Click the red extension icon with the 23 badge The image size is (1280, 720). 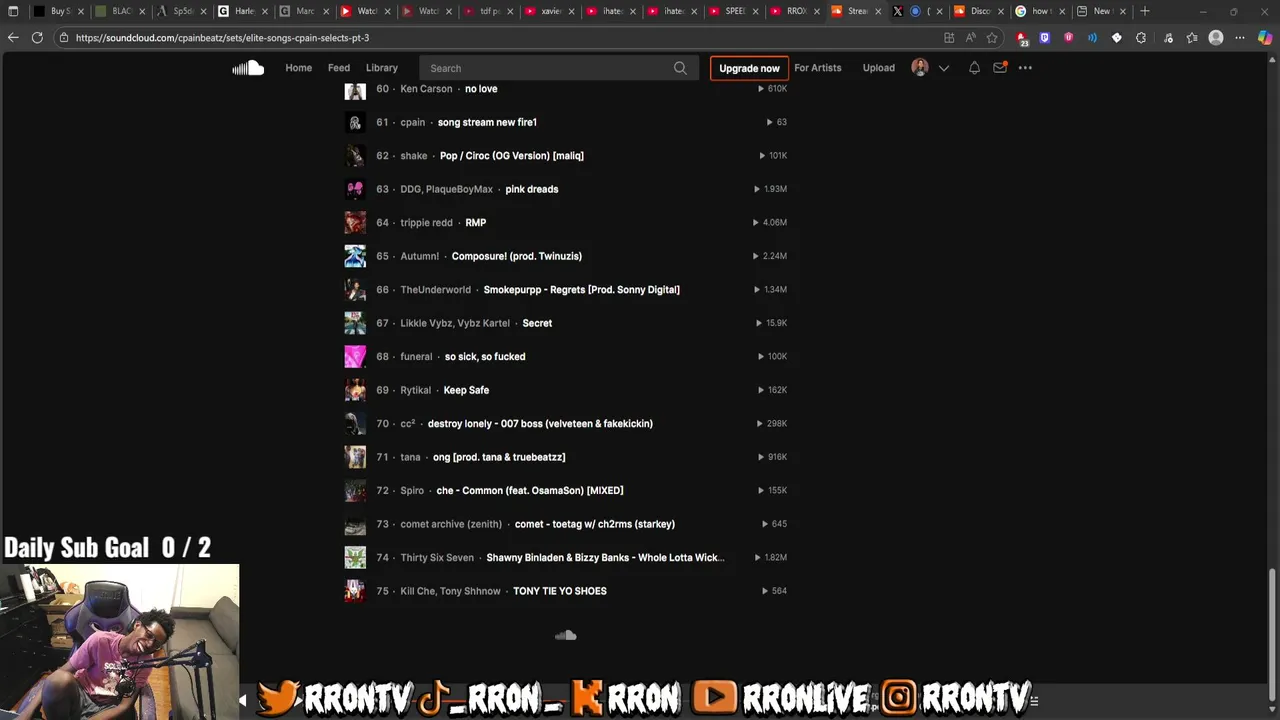pos(1022,38)
